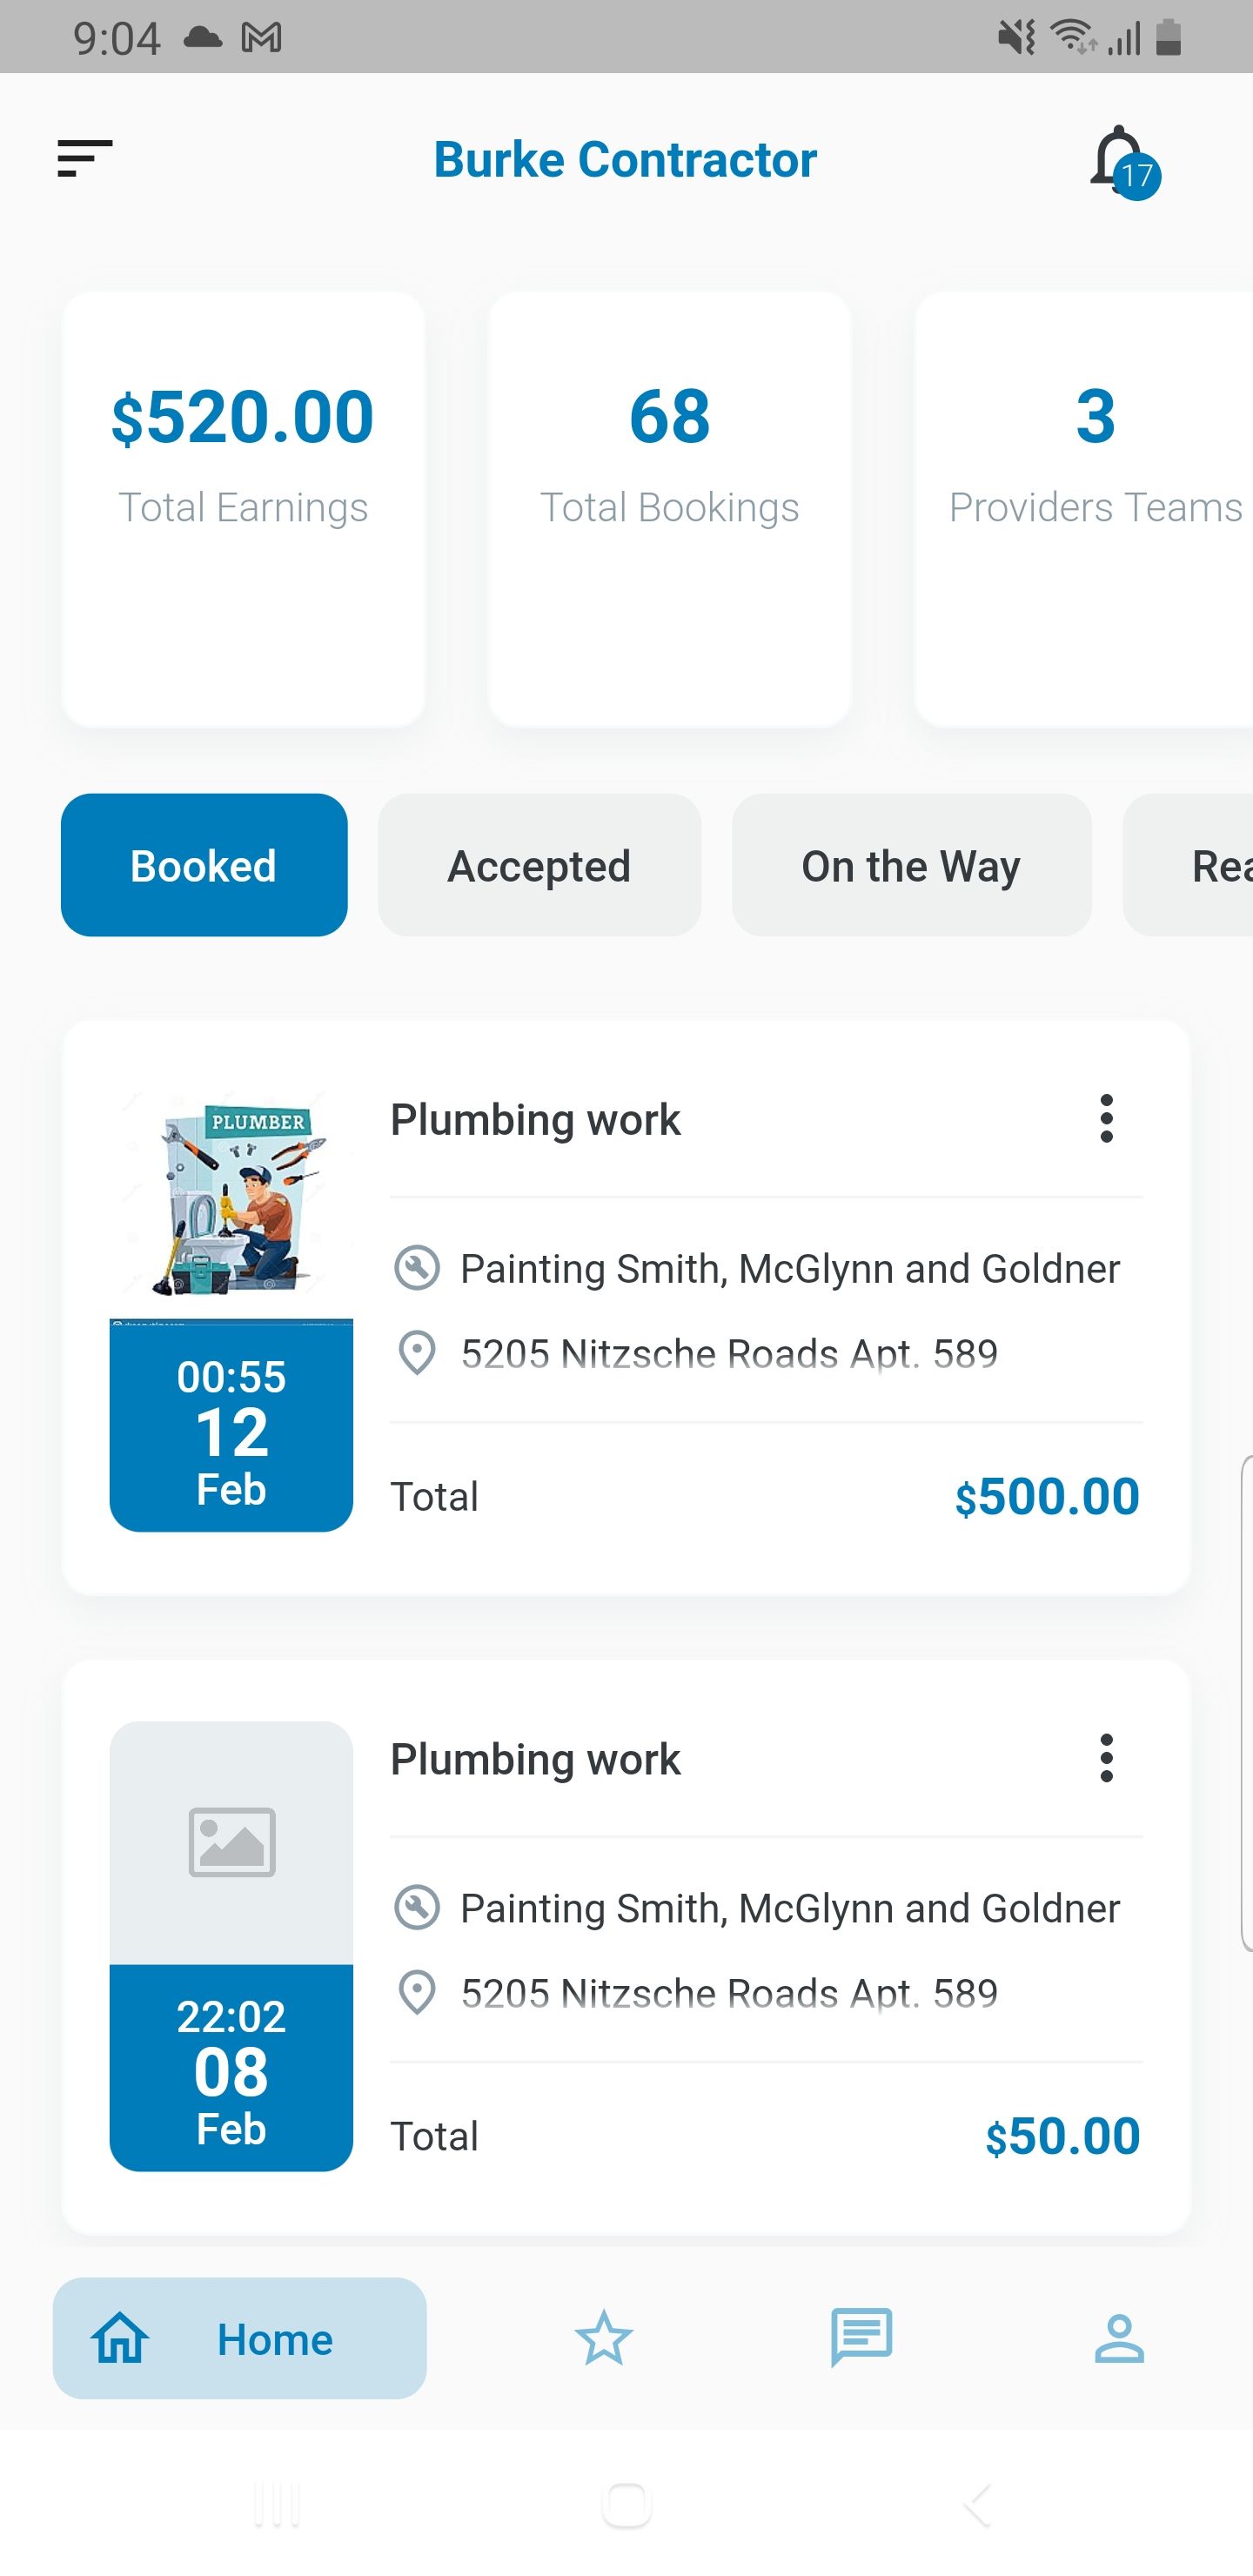Tap the star icon in bottom navigation
This screenshot has height=2576, width=1253.
coord(604,2338)
